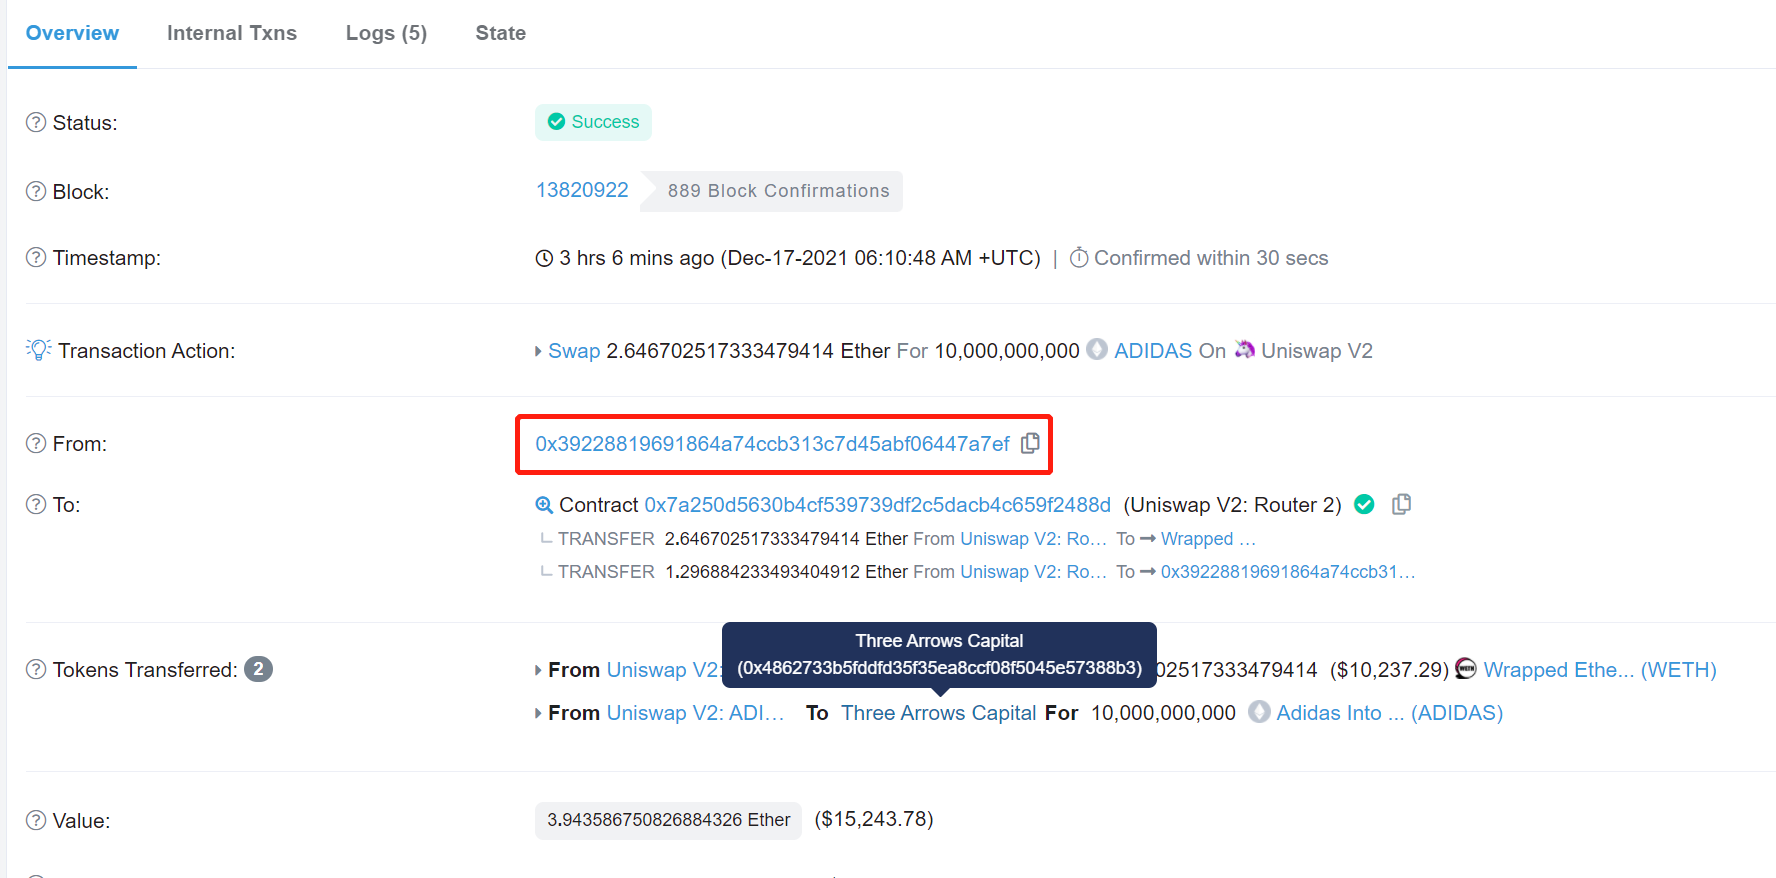Viewport: 1776px width, 878px height.
Task: Expand the second token transfer row arrow
Action: pos(539,713)
